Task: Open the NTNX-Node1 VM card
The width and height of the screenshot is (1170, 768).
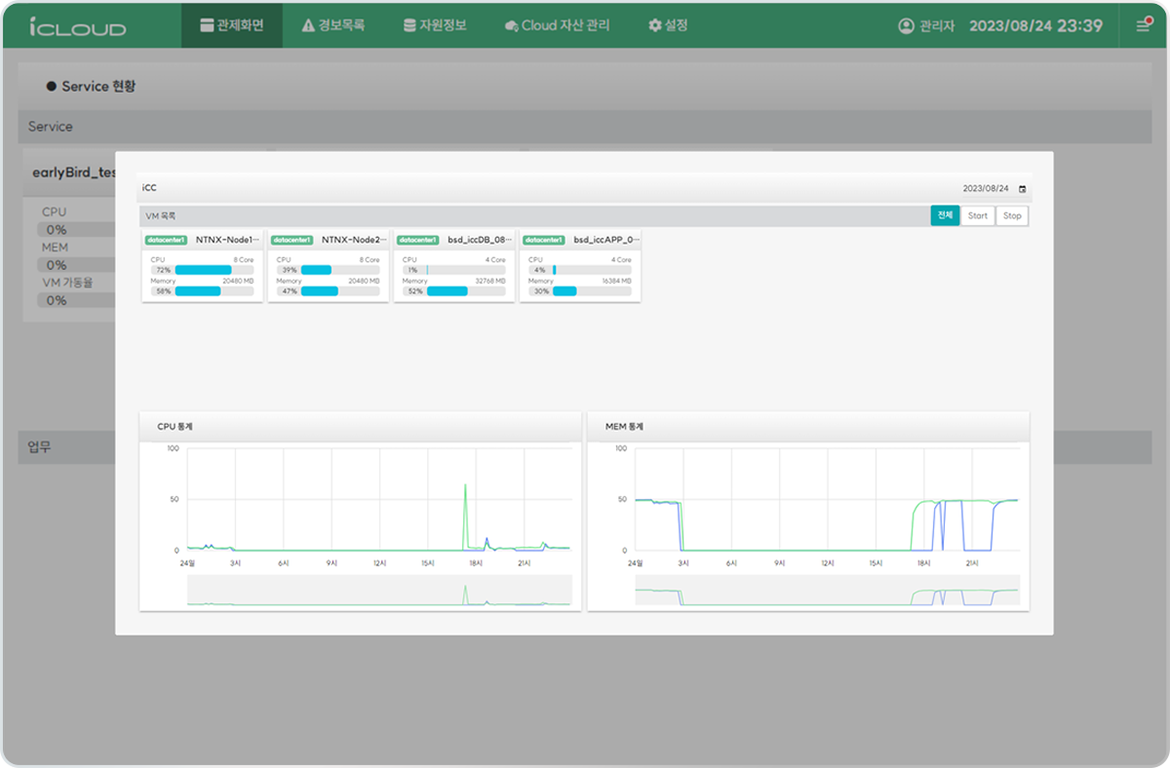Action: point(202,266)
